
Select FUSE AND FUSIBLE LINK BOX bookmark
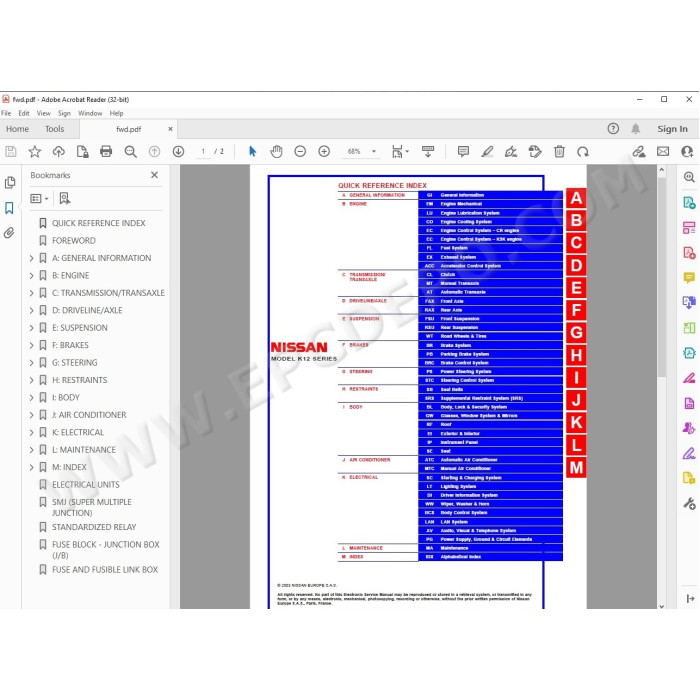pos(105,570)
